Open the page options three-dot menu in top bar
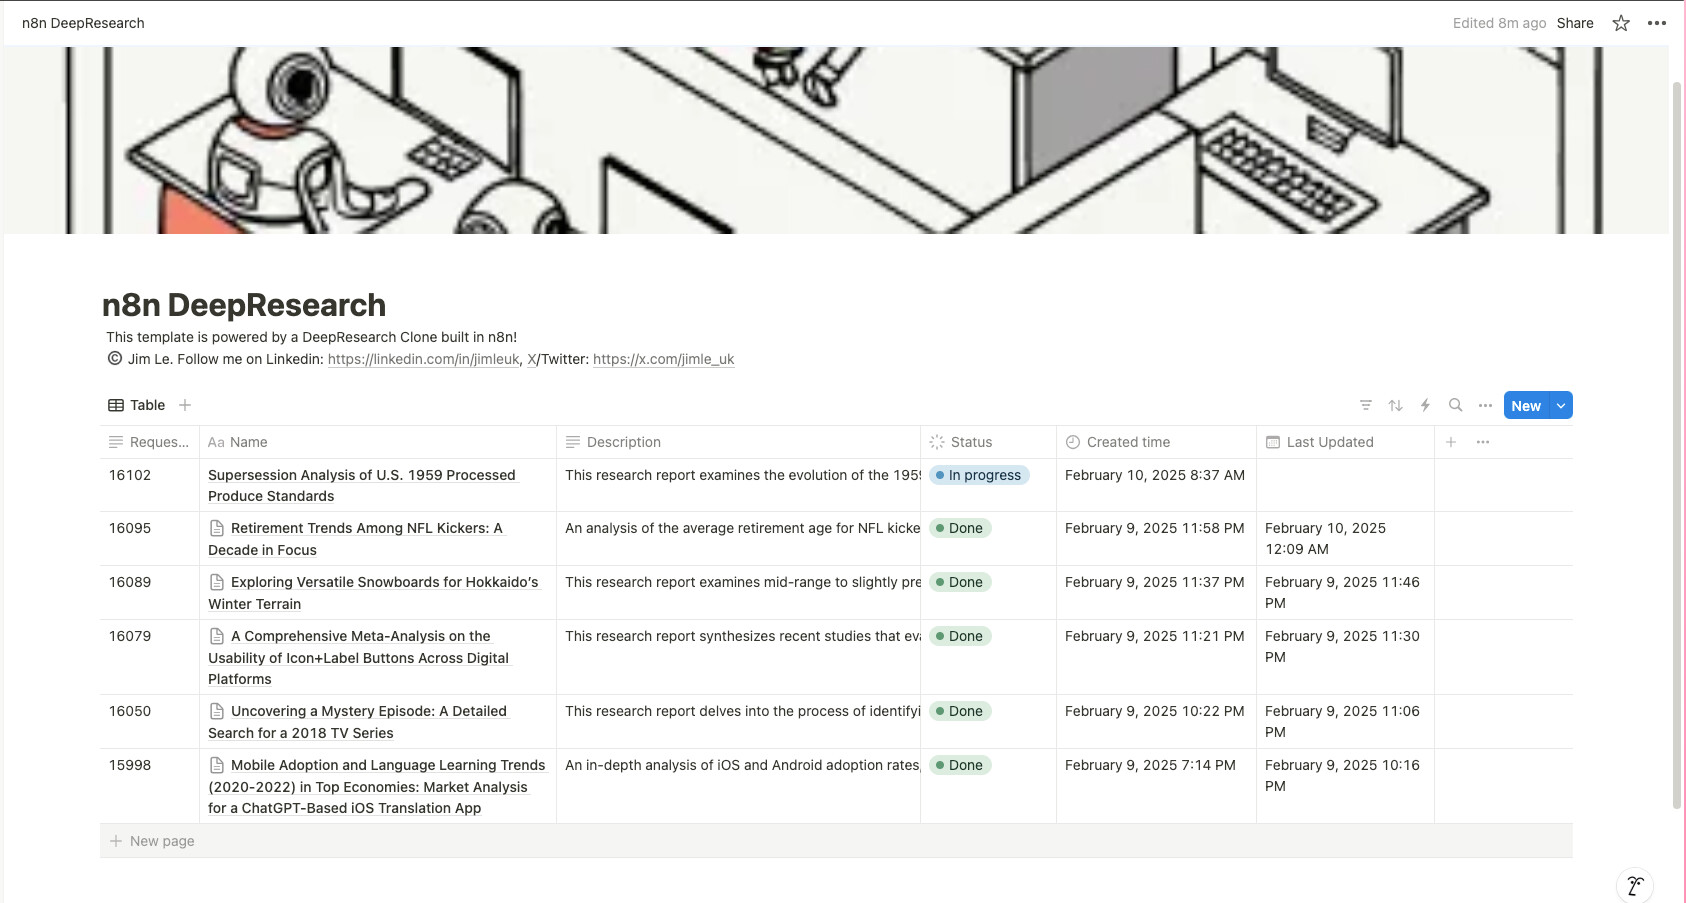Image resolution: width=1686 pixels, height=903 pixels. (x=1657, y=23)
